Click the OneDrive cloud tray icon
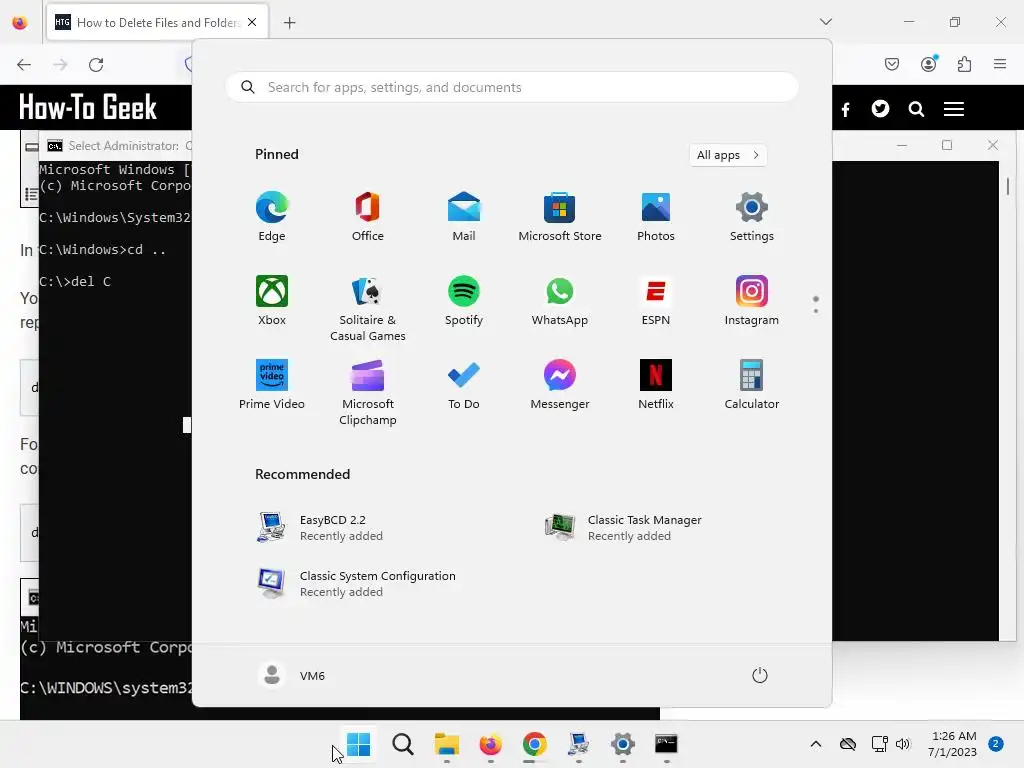1024x768 pixels. coord(848,744)
